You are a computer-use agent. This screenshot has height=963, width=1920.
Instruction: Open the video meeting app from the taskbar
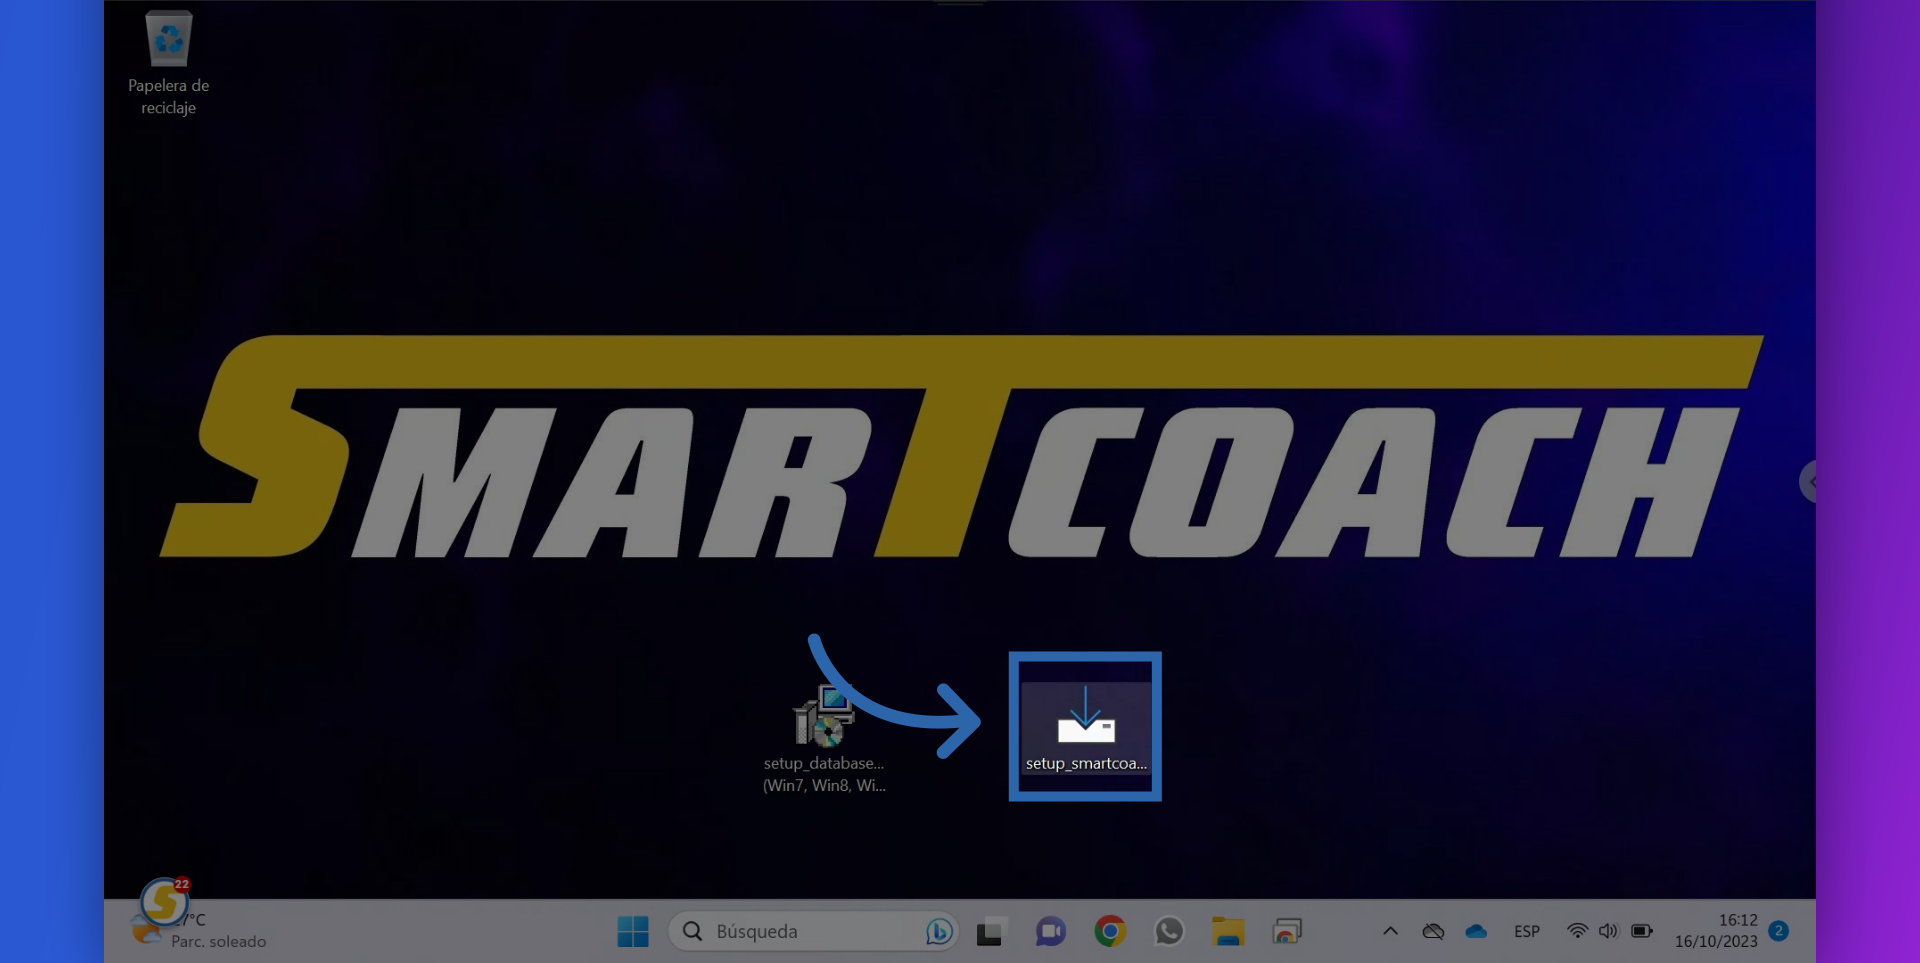[1050, 931]
